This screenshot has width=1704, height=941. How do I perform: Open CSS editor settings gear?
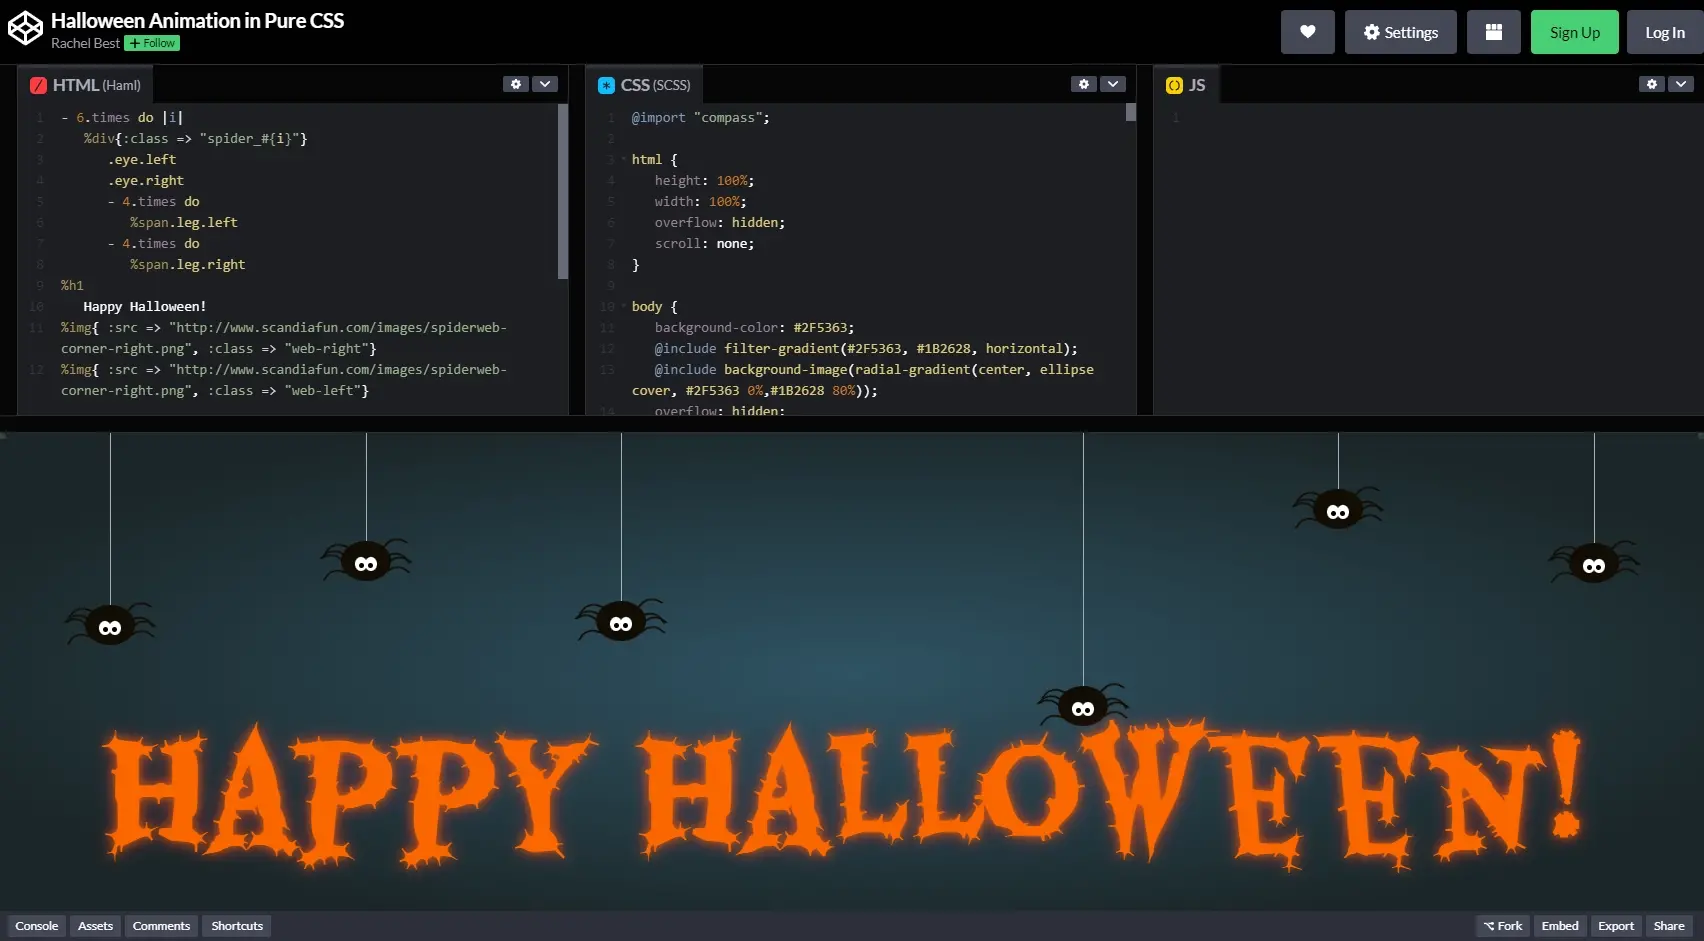pyautogui.click(x=1083, y=84)
